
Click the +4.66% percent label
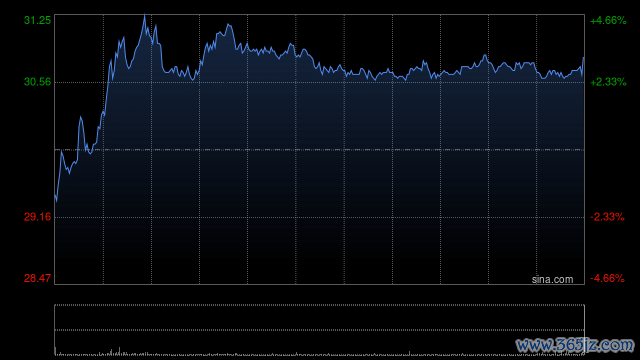[608, 20]
